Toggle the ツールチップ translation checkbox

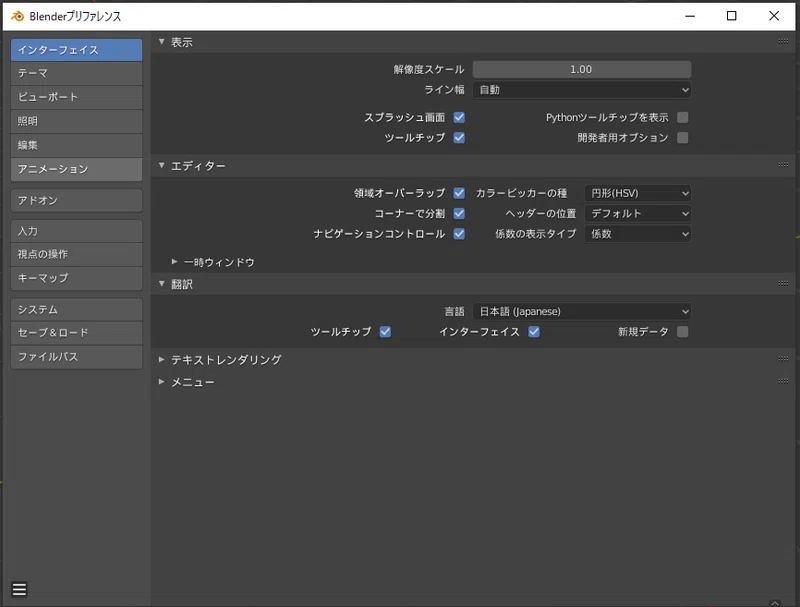385,332
